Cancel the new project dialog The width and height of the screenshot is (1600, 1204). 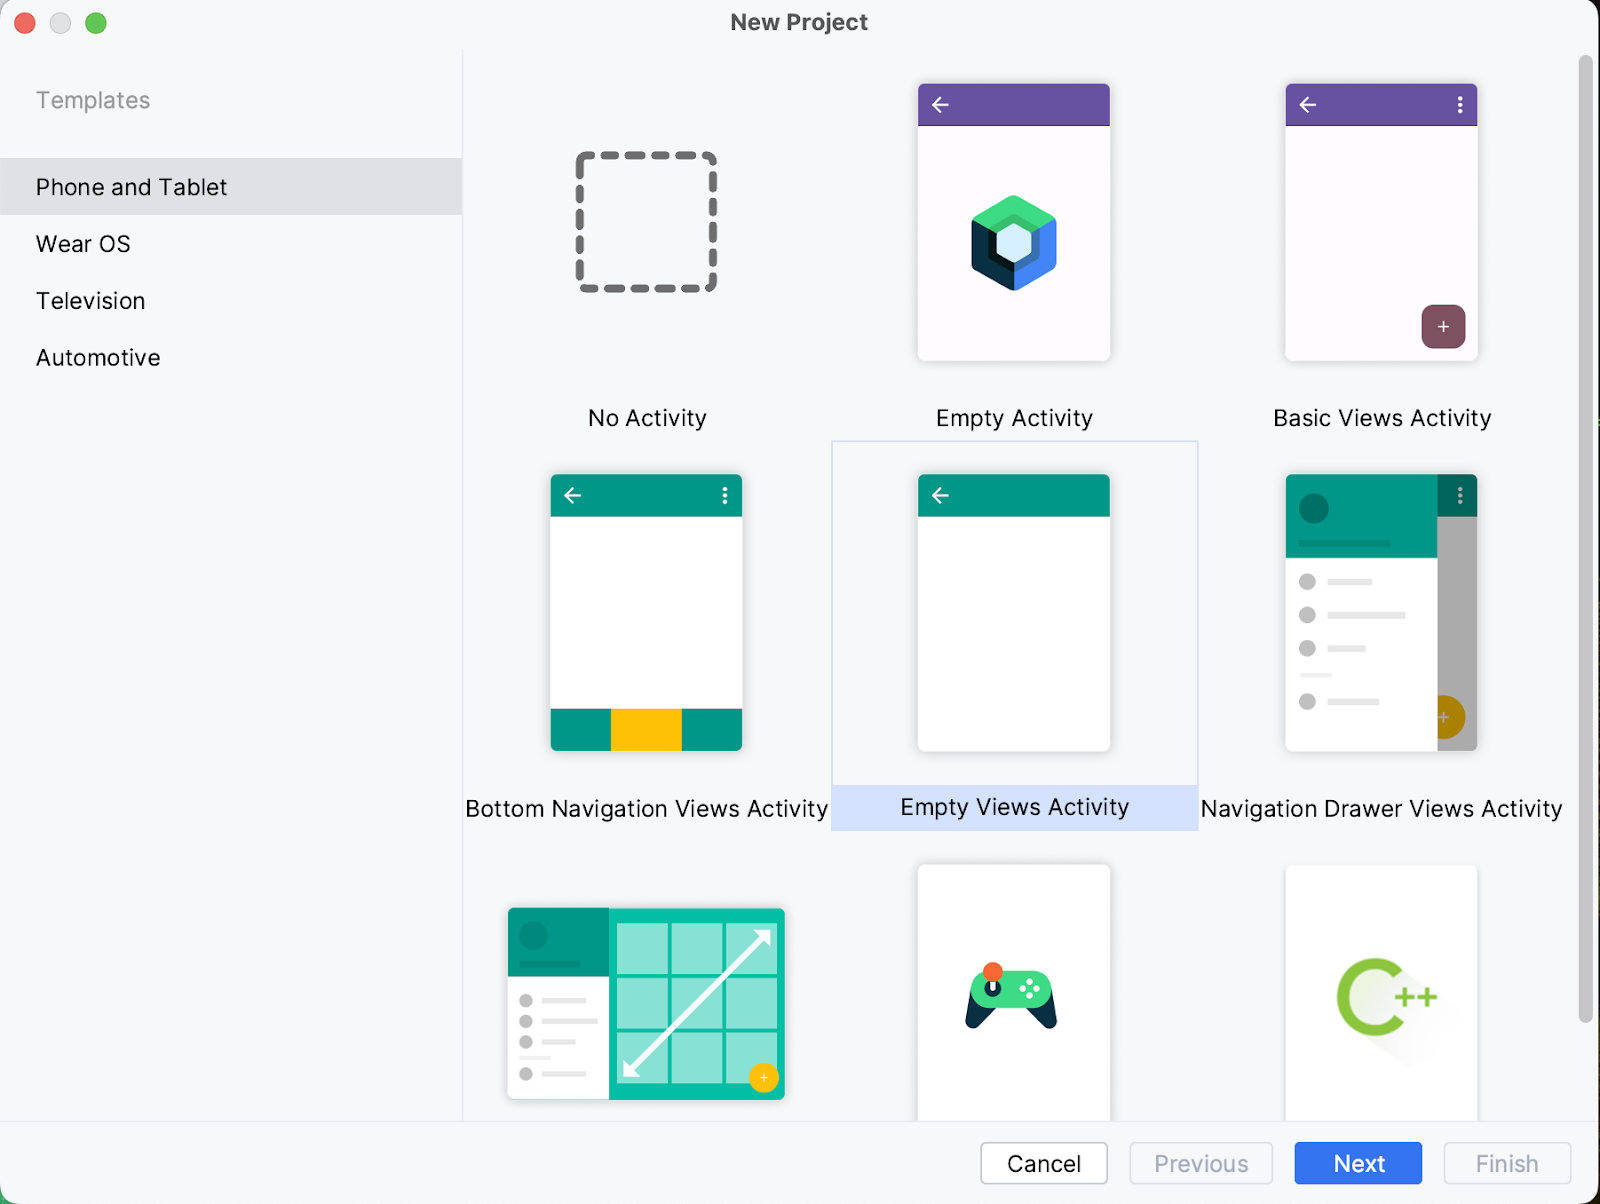[x=1043, y=1163]
